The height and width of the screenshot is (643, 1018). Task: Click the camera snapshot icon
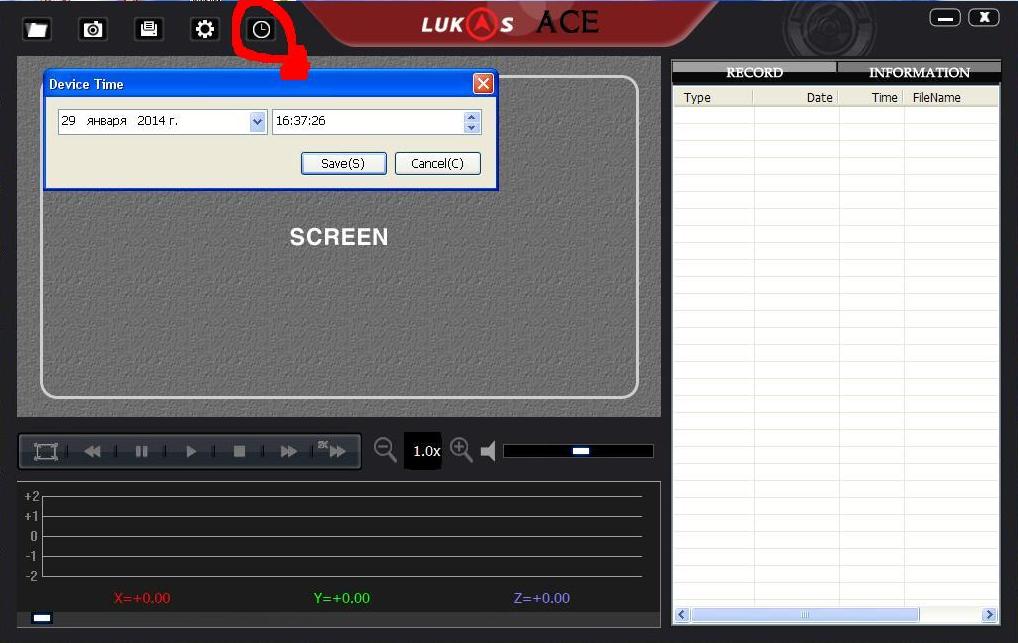(93, 29)
